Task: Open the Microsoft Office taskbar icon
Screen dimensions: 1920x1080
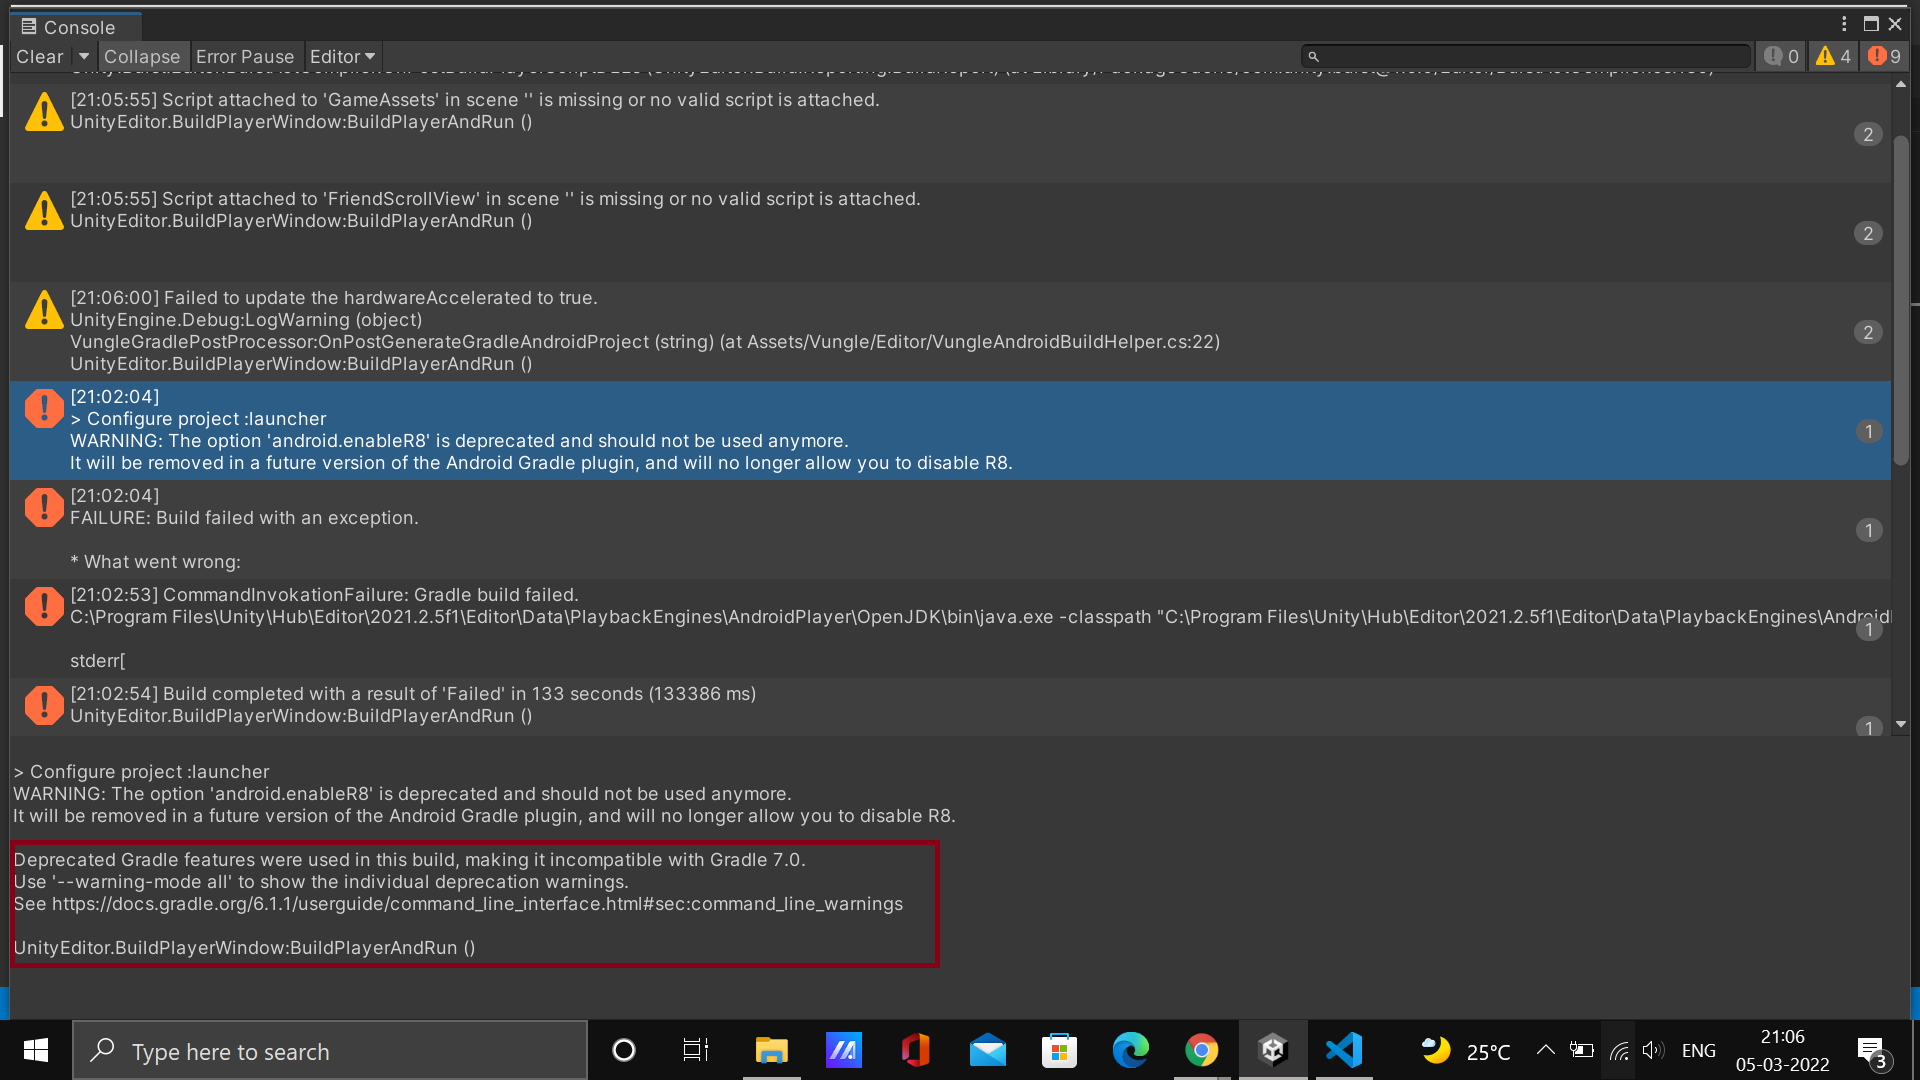Action: (x=915, y=1050)
